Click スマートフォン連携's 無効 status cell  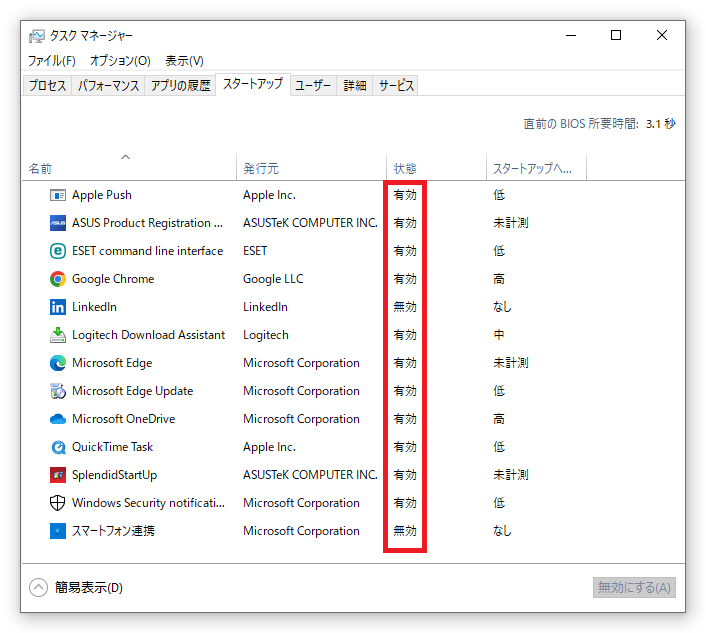405,531
